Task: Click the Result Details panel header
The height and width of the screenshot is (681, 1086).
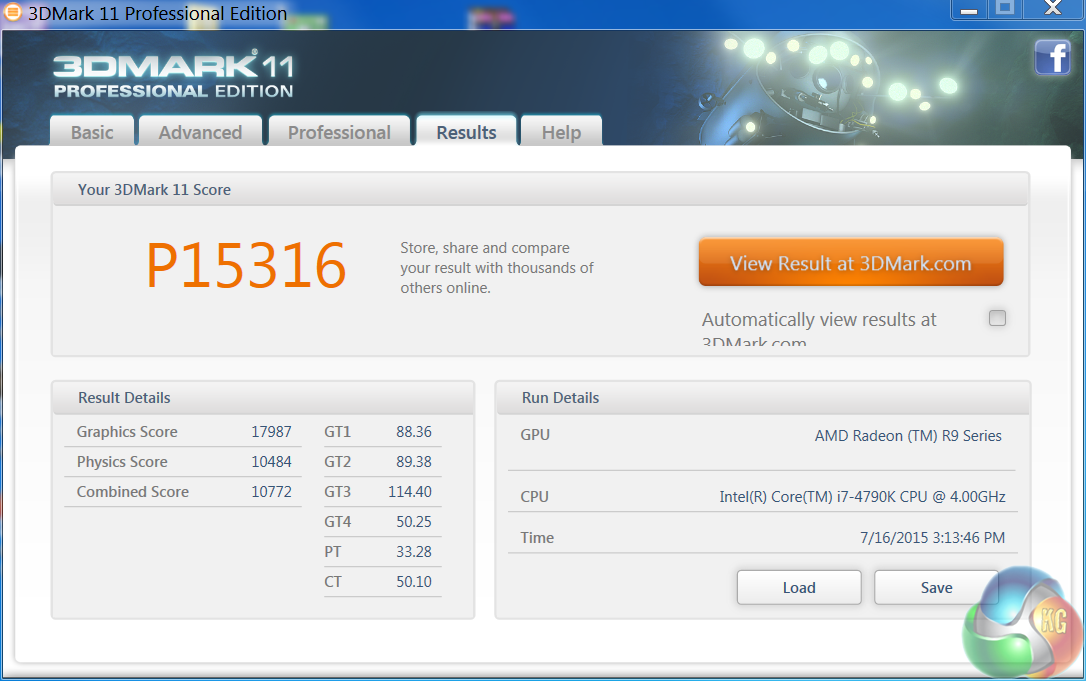Action: [x=263, y=398]
